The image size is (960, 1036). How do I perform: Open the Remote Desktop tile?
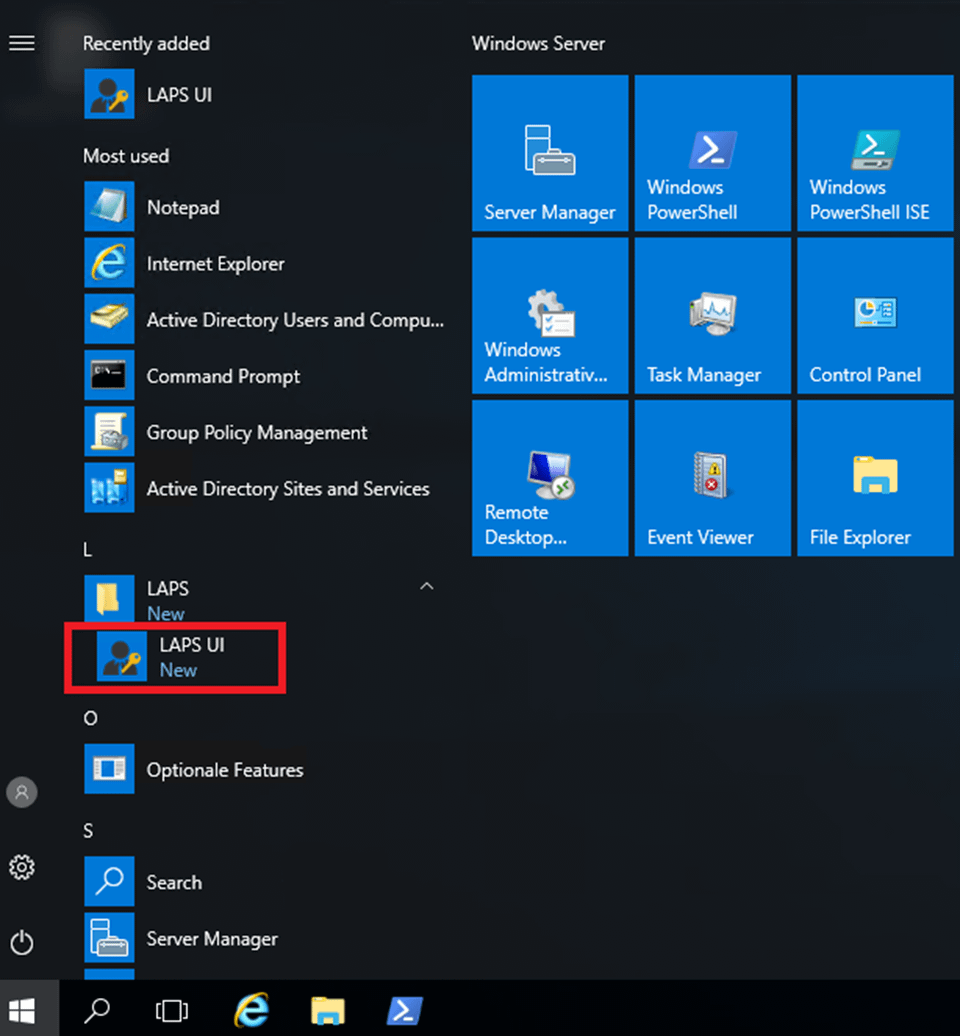[550, 478]
